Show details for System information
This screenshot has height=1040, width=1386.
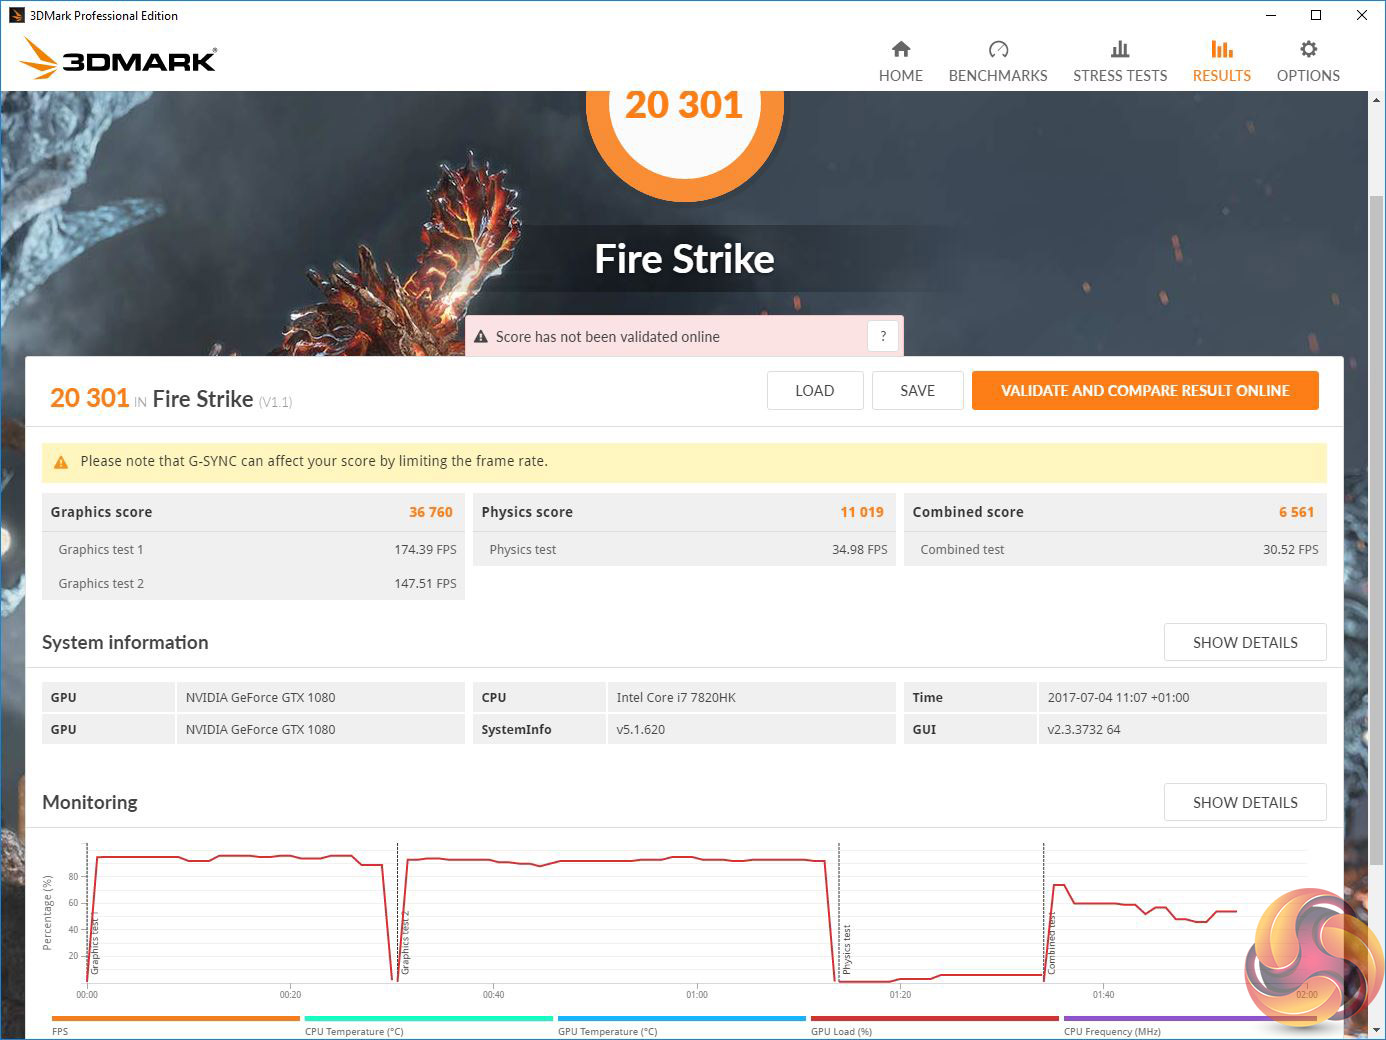coord(1245,643)
